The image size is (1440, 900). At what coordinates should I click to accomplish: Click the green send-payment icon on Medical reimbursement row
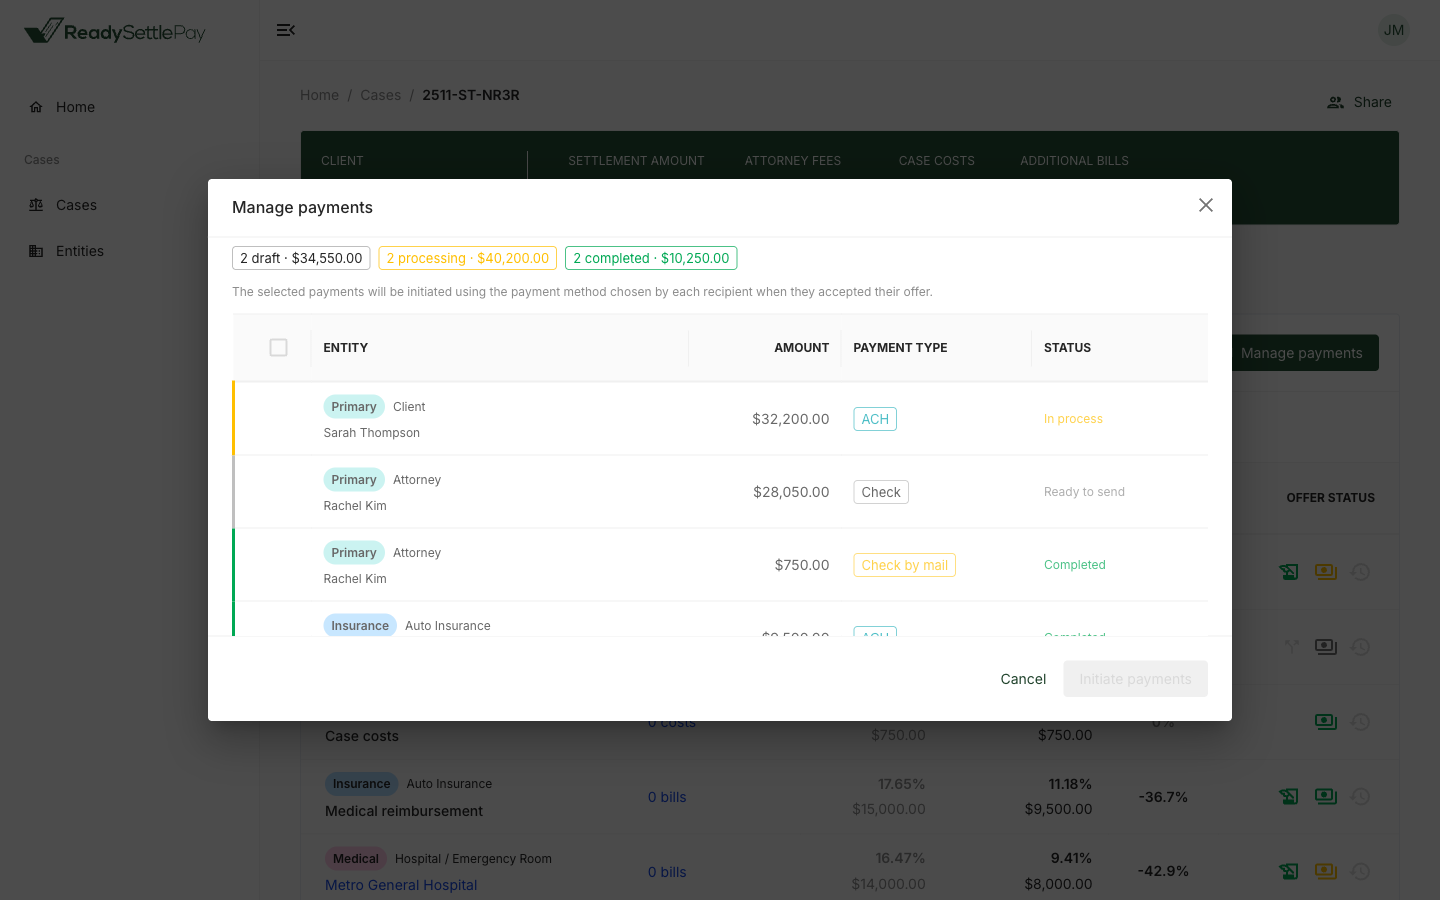[1288, 796]
